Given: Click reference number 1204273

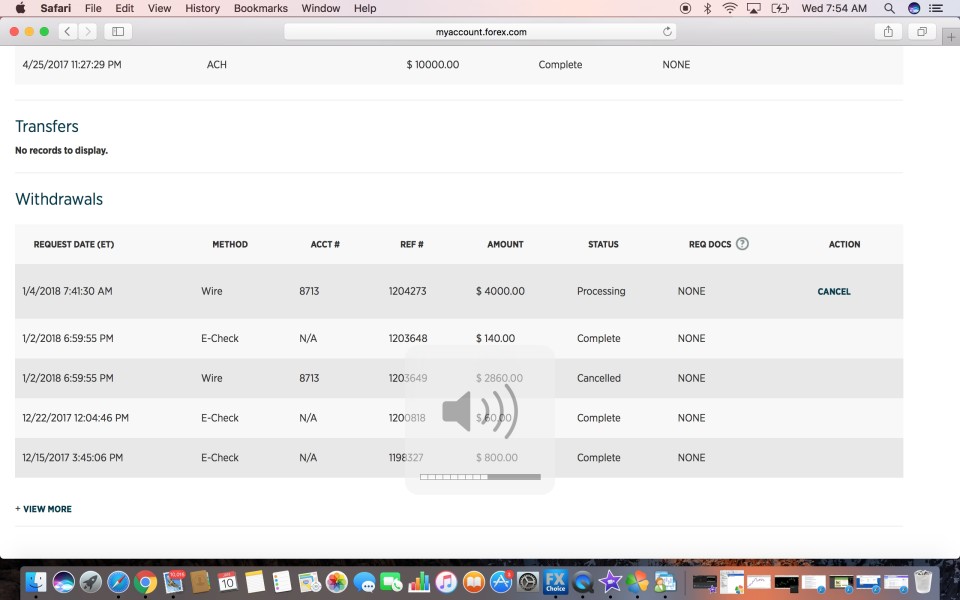Looking at the screenshot, I should click(x=407, y=291).
